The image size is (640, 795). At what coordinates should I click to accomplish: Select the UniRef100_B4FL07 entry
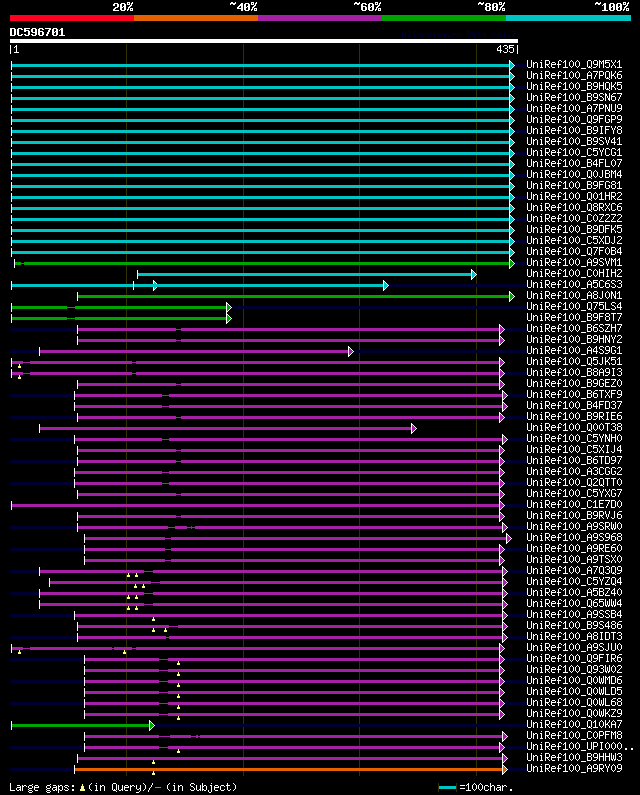574,163
